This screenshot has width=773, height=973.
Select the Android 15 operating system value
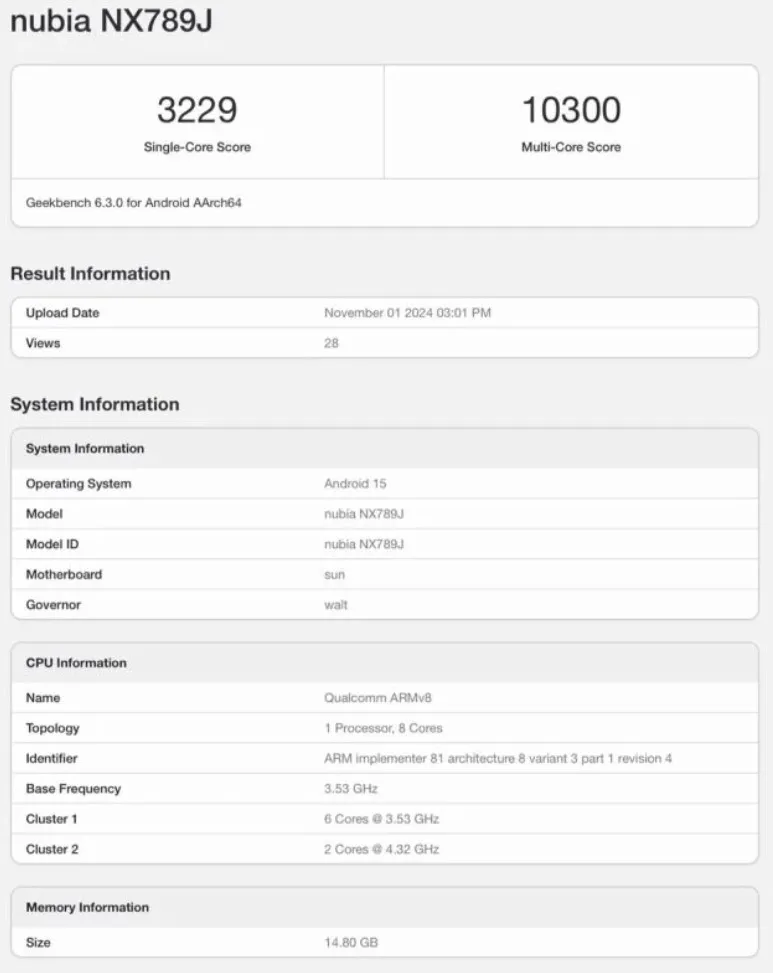[355, 483]
